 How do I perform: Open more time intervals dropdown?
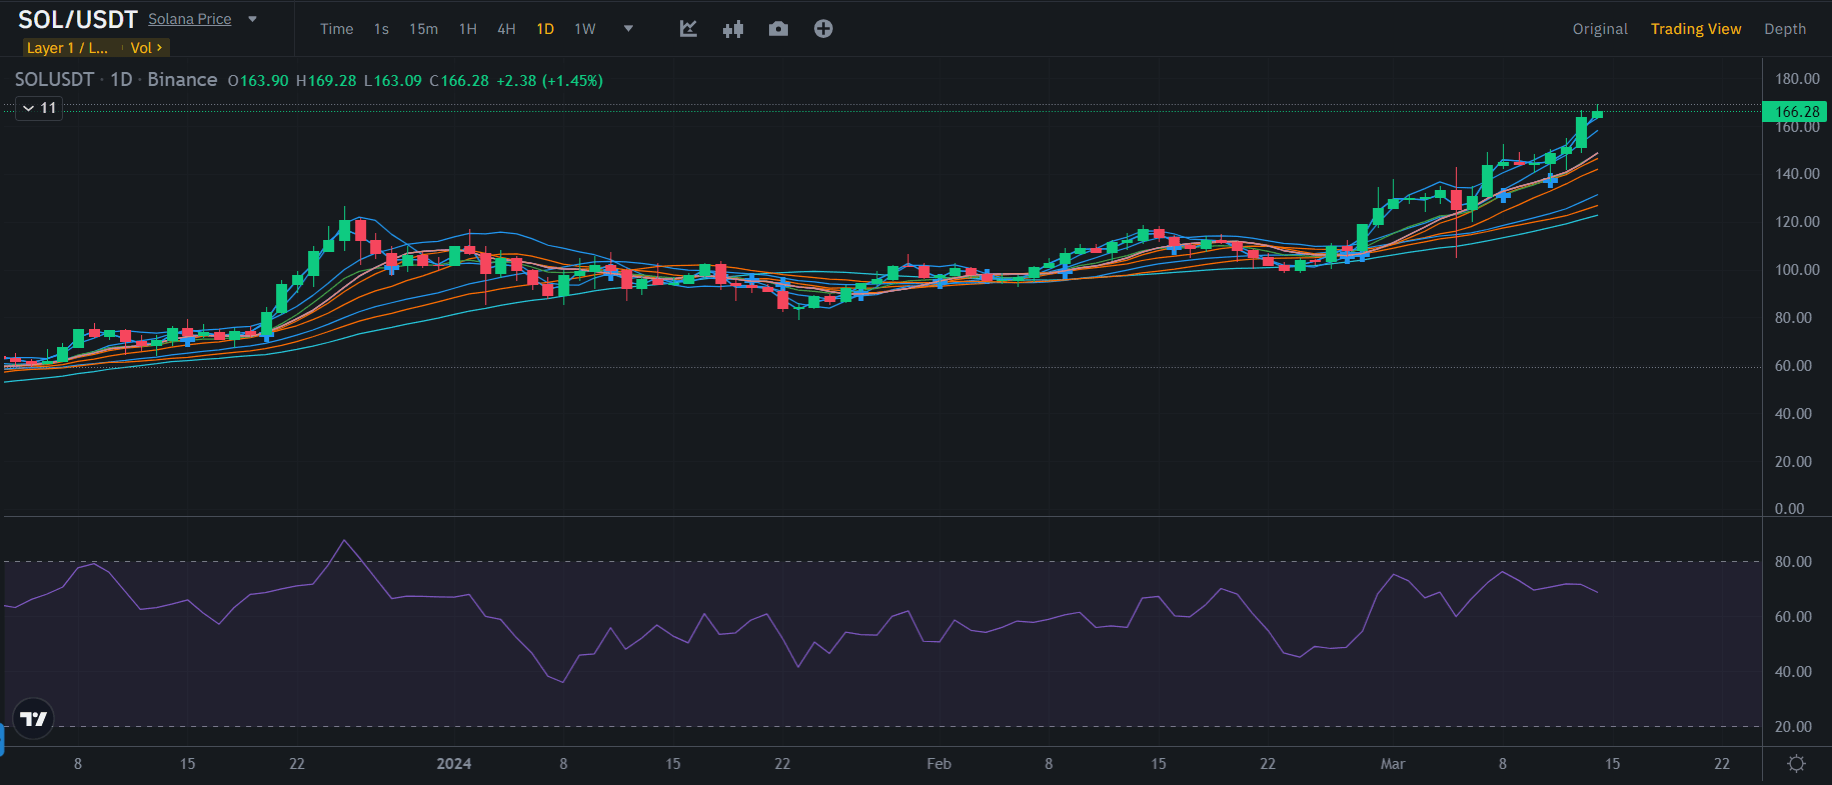pos(628,29)
